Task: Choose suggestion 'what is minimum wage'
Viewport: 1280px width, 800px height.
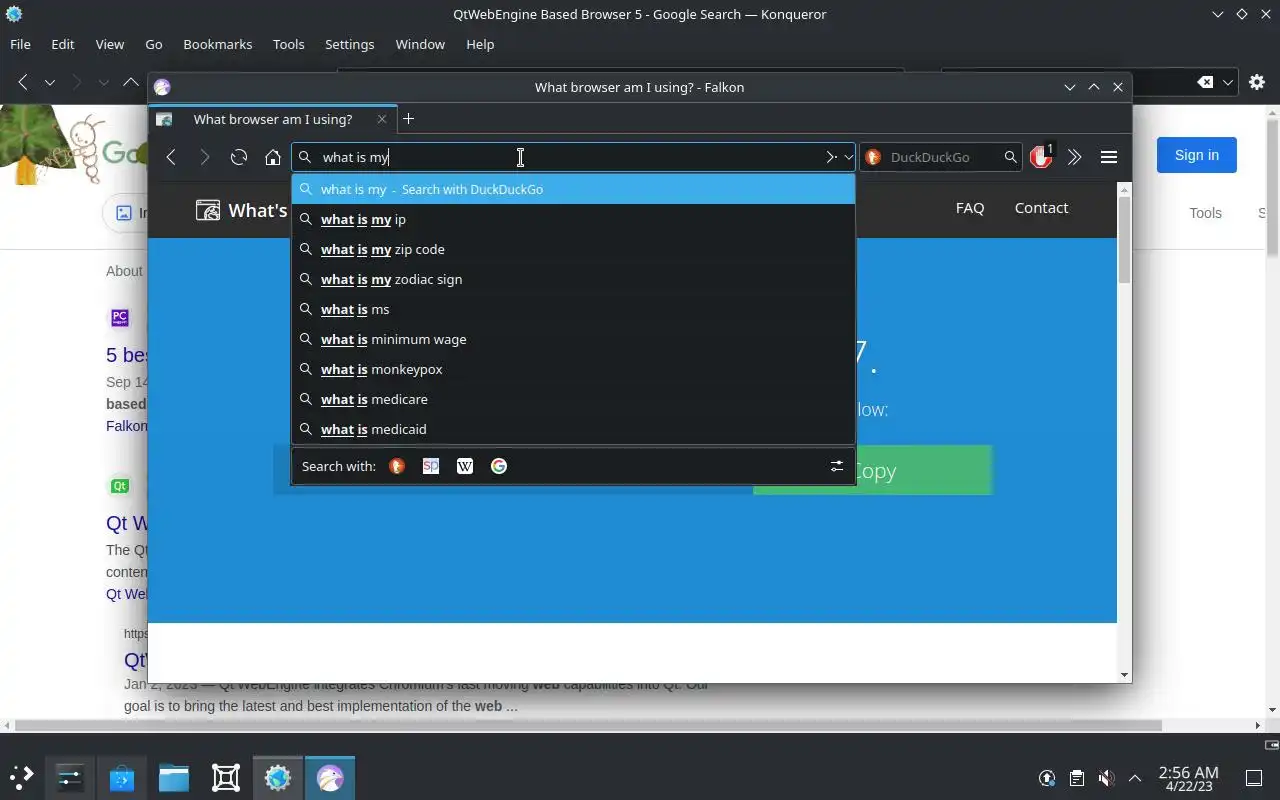Action: pos(573,339)
